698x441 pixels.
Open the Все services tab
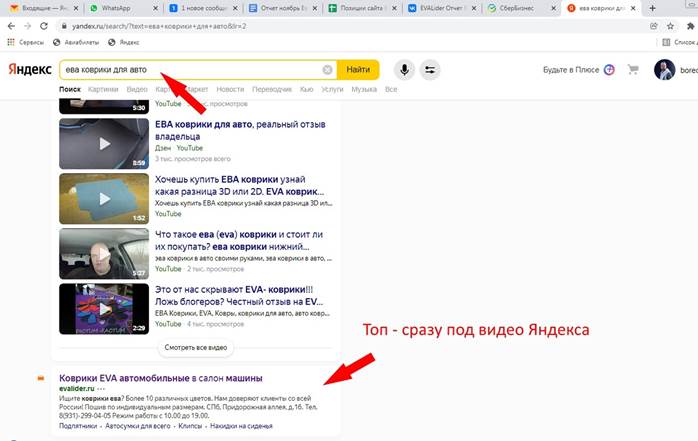(391, 89)
